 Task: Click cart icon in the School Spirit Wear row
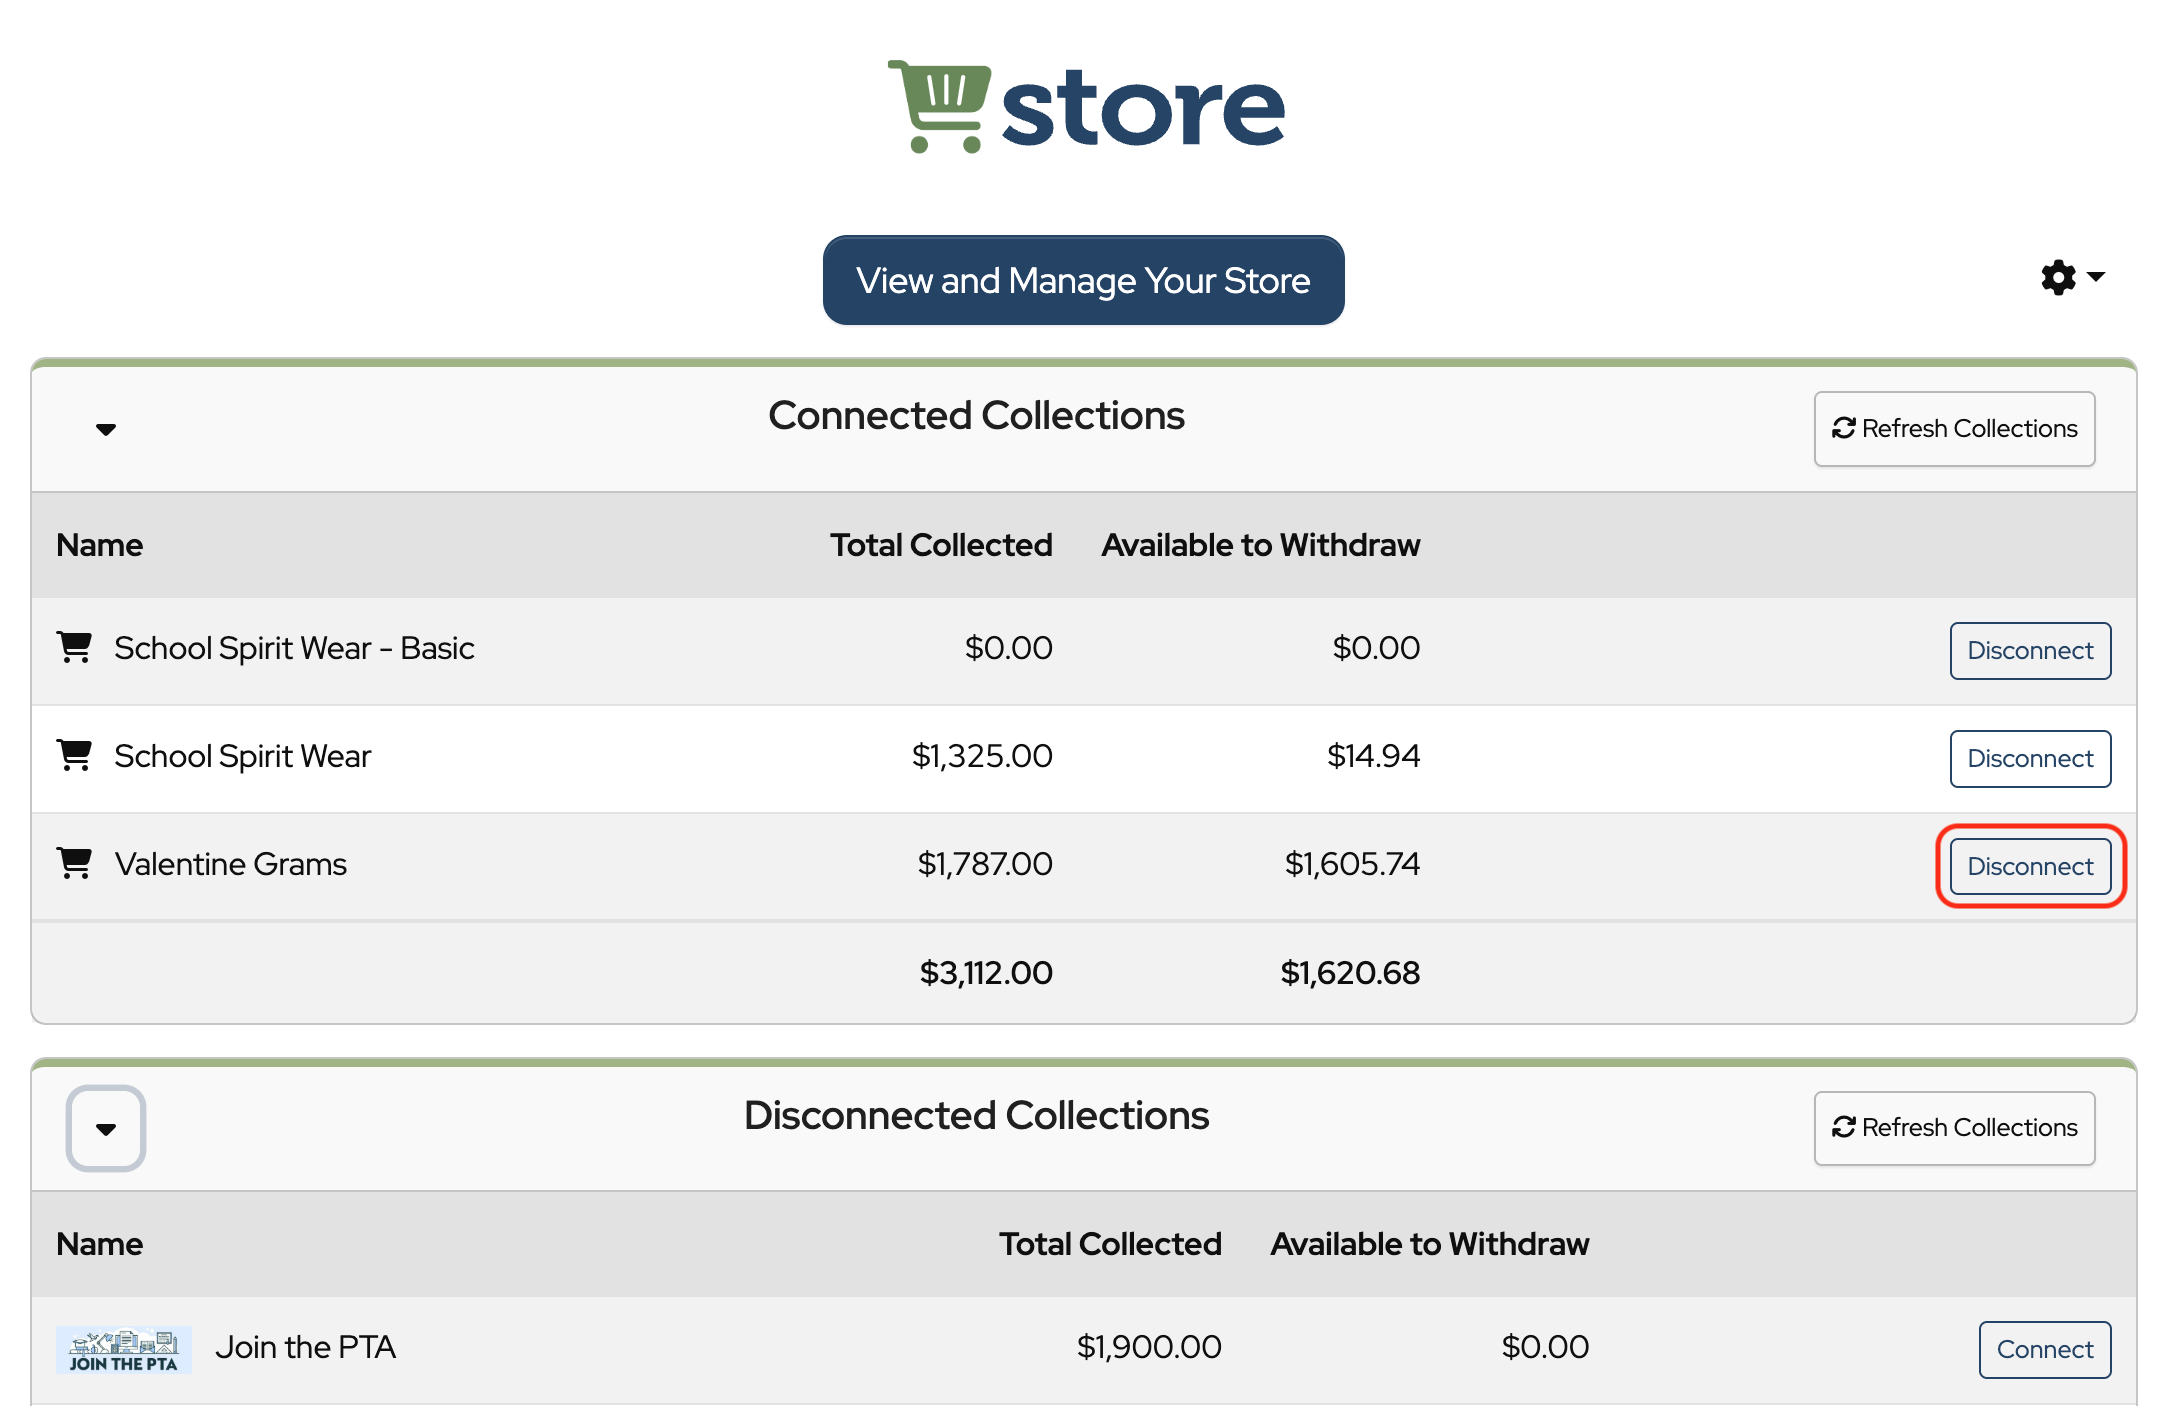tap(75, 756)
